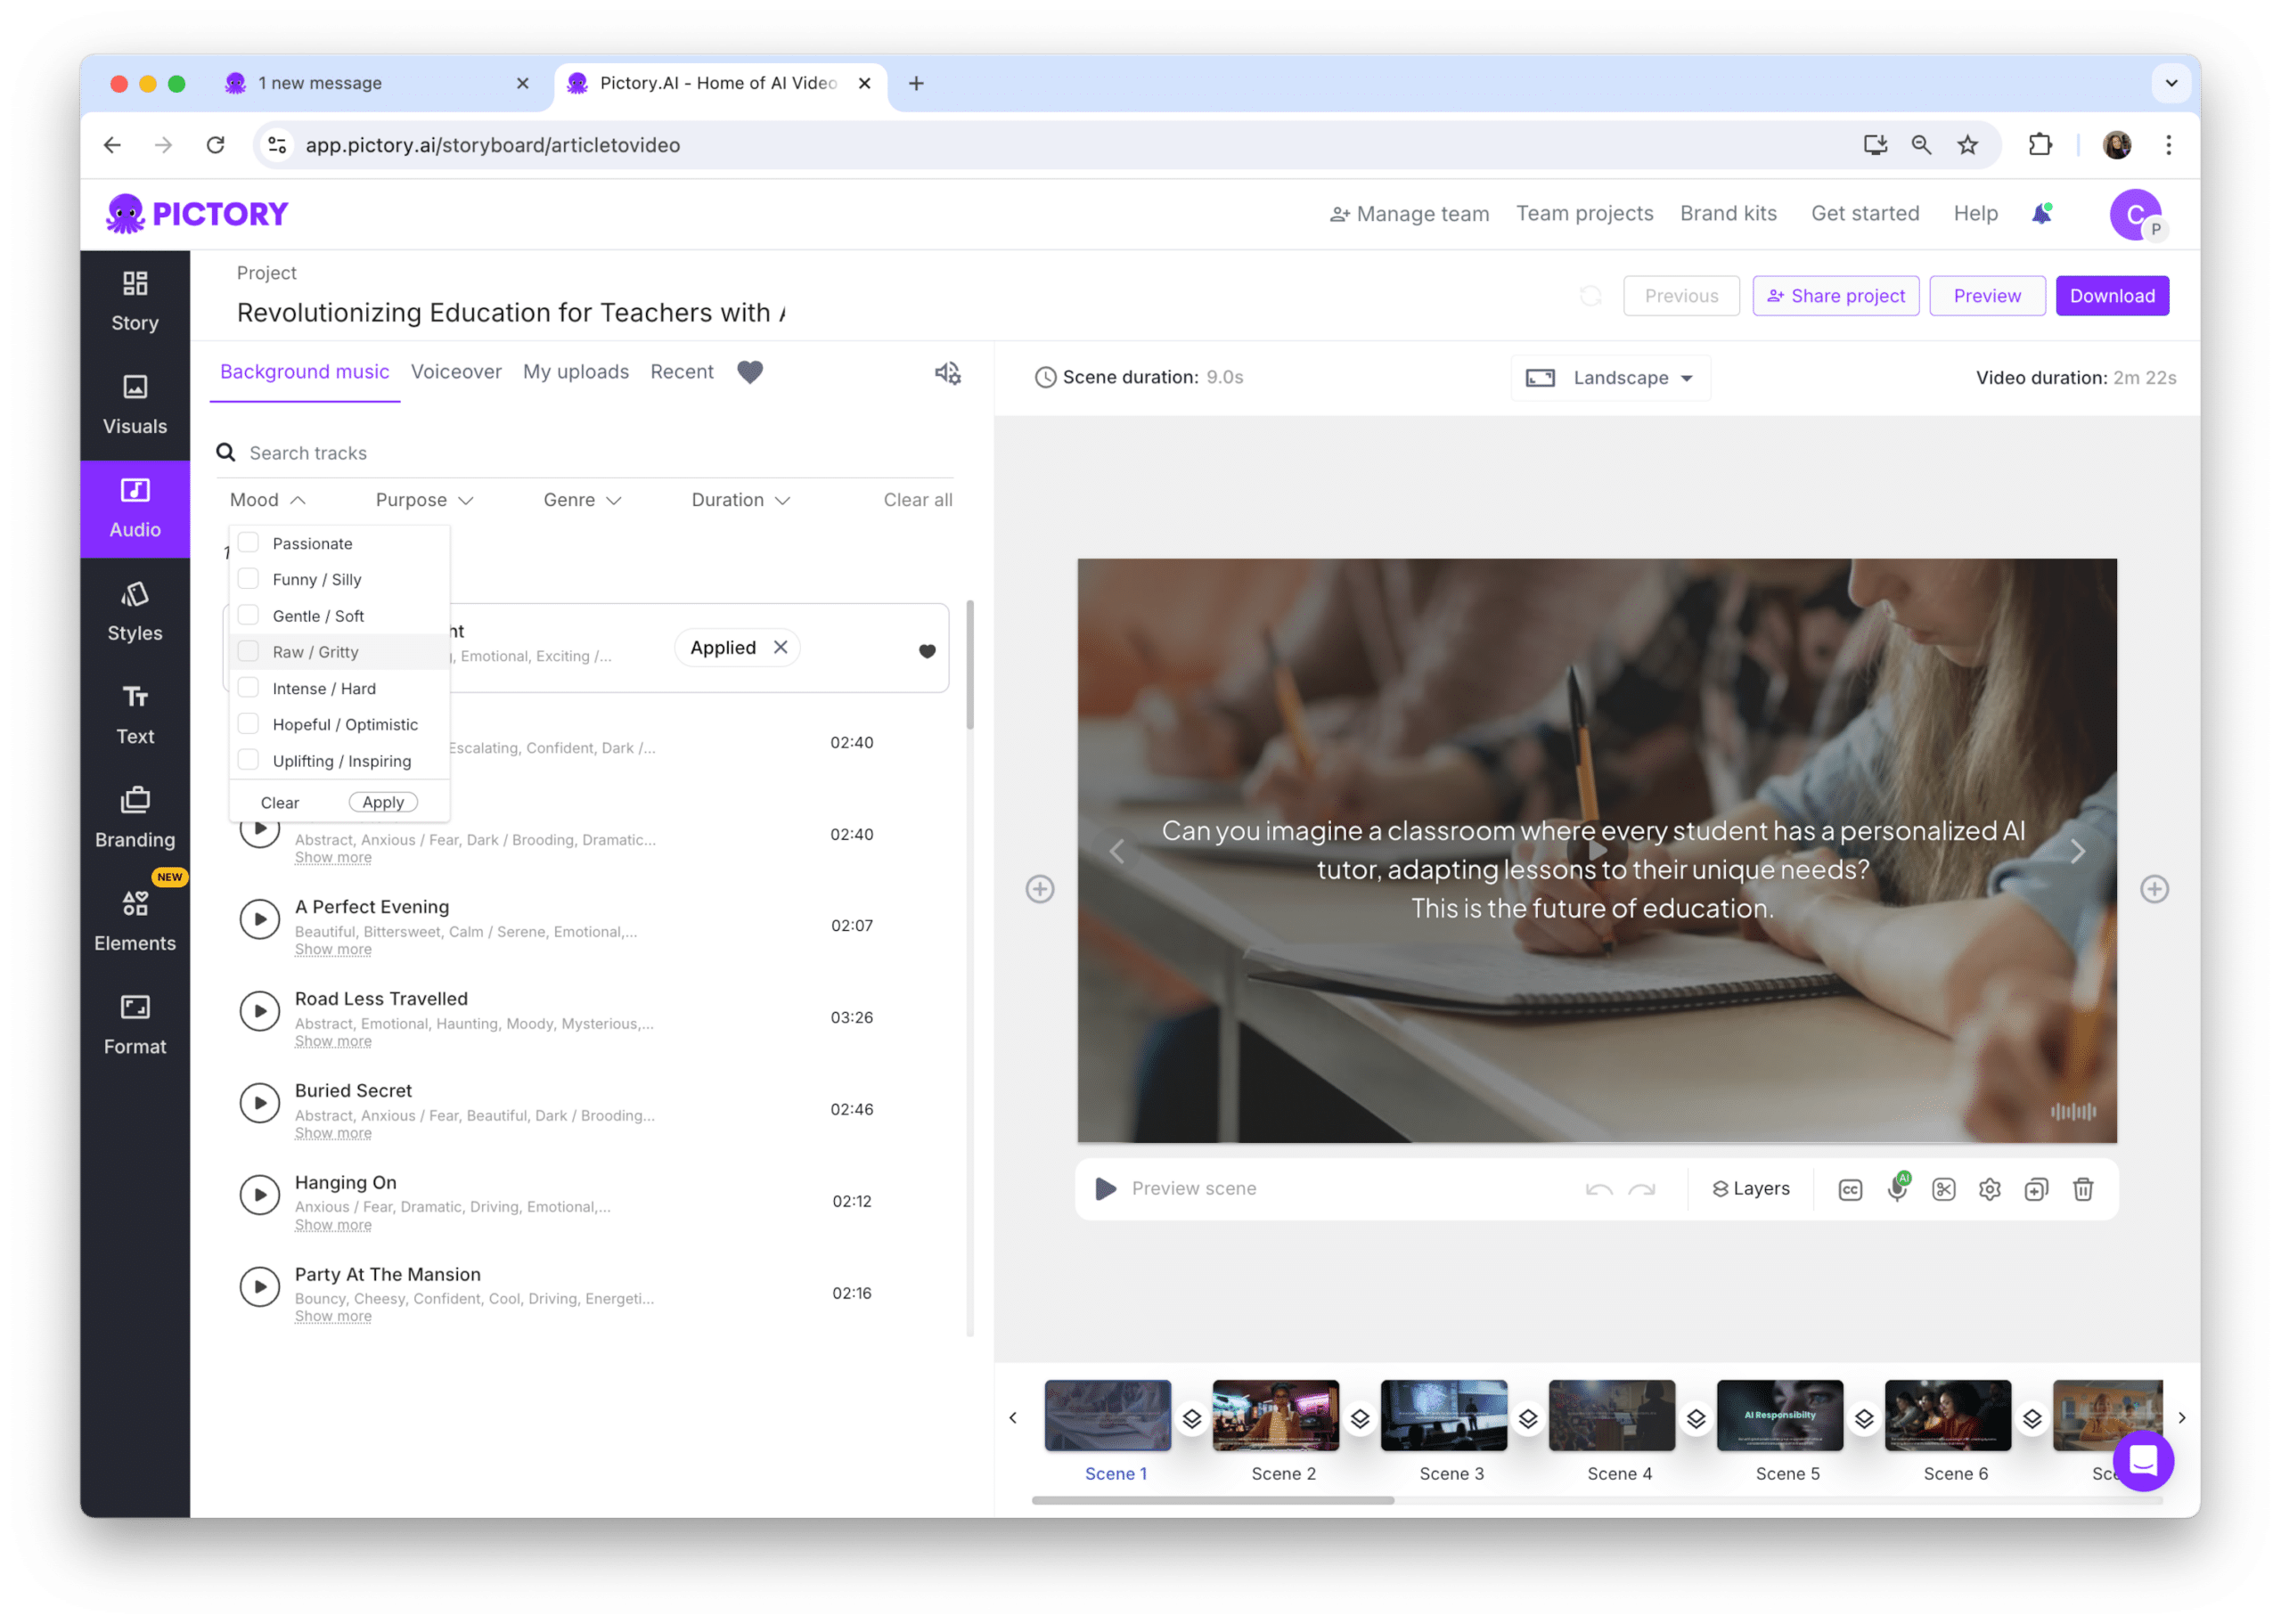This screenshot has width=2281, height=1624.
Task: Click the Elements panel icon
Action: pos(135,910)
